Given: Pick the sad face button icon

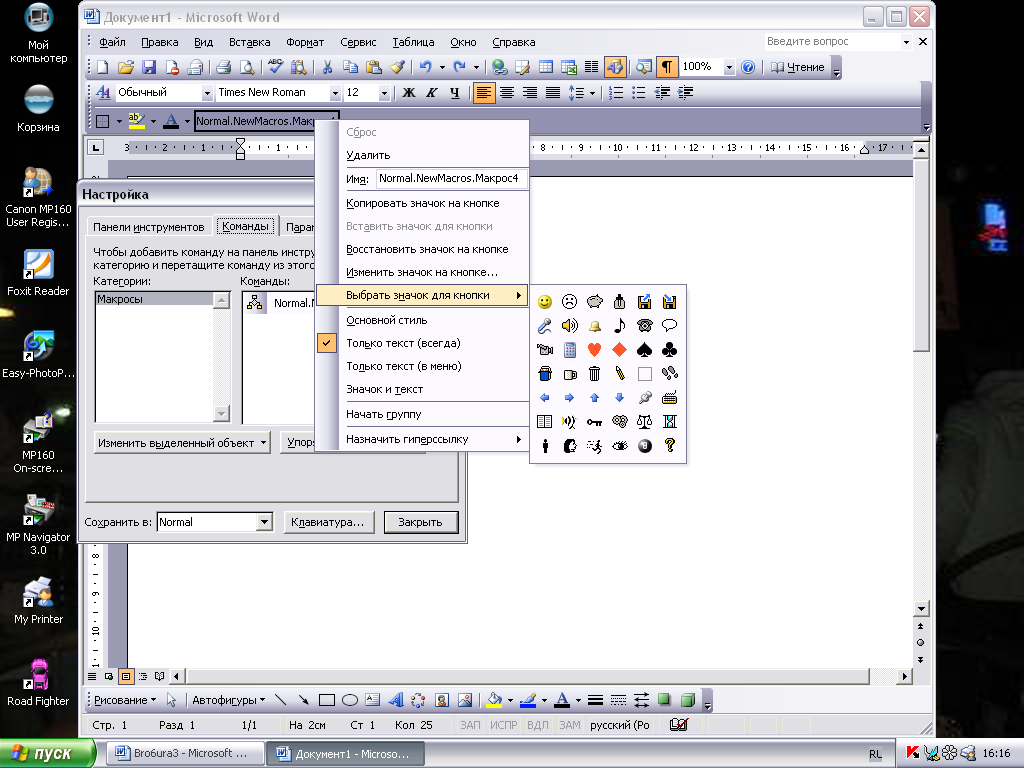Looking at the screenshot, I should [x=569, y=302].
